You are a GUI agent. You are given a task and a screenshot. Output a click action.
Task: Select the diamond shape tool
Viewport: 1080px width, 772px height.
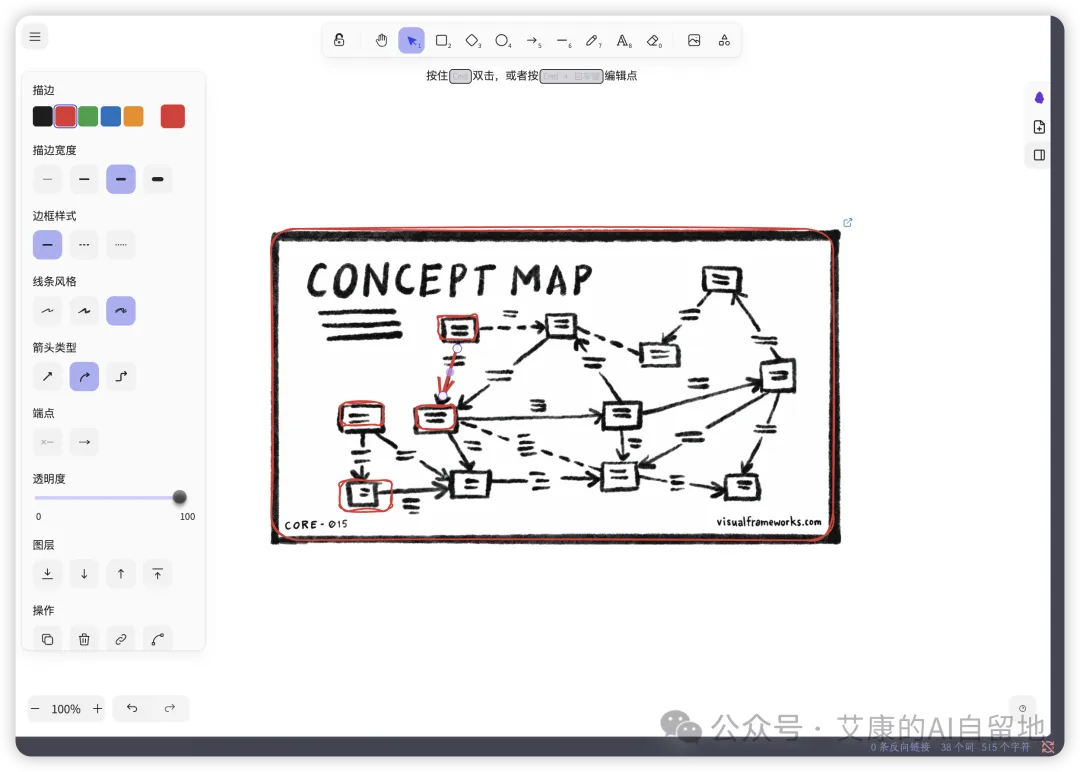pyautogui.click(x=472, y=41)
